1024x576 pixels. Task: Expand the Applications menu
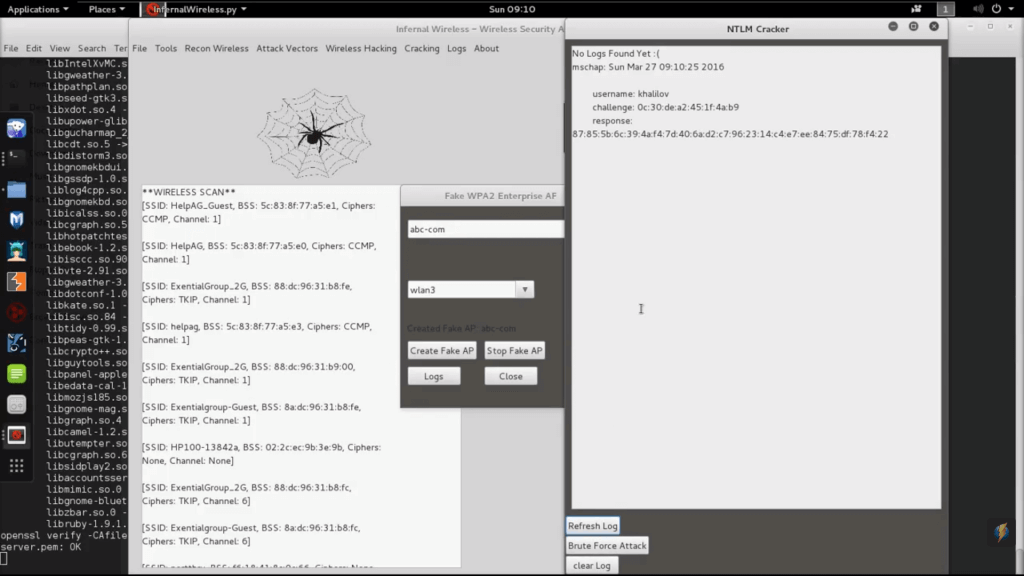pos(38,9)
